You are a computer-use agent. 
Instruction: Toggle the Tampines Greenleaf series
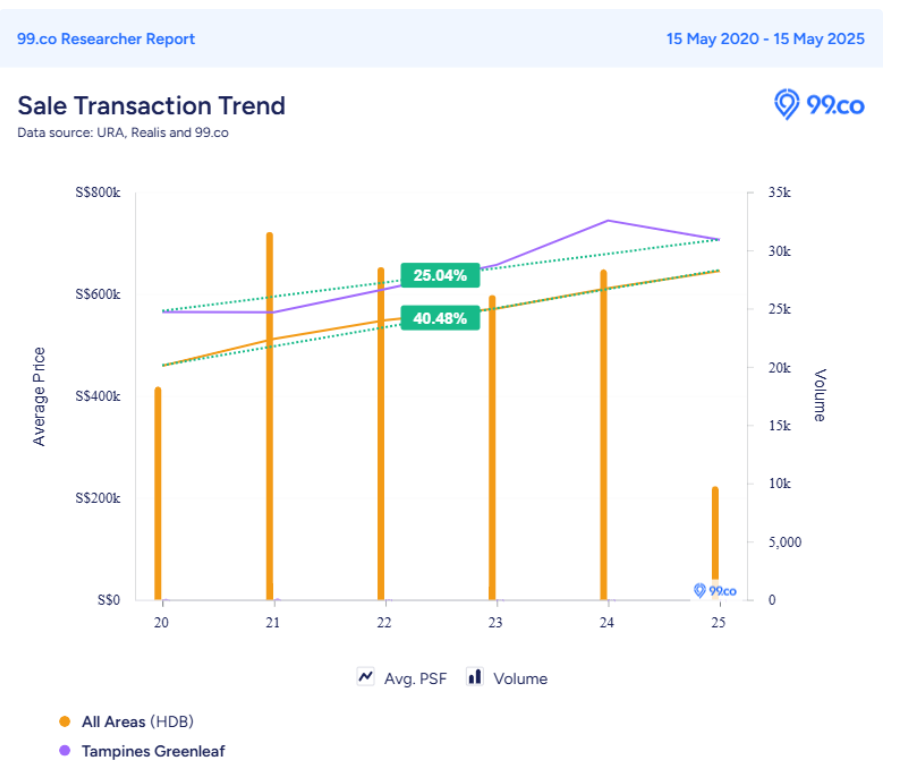(154, 751)
